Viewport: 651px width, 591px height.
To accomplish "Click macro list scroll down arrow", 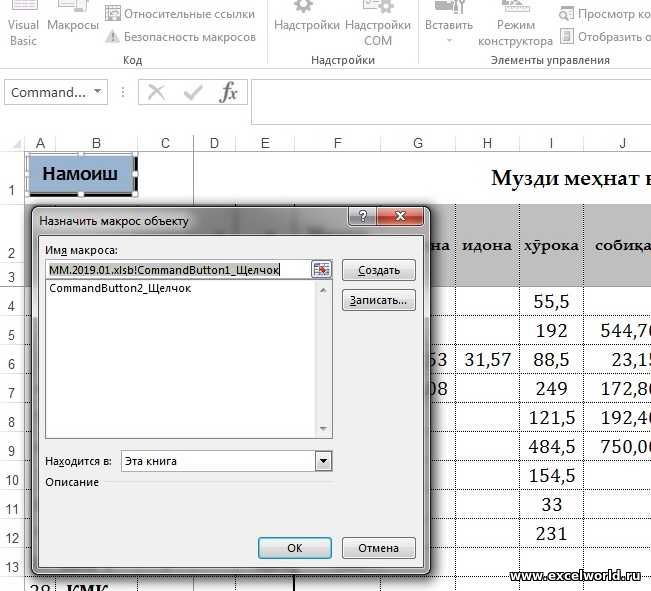I will [x=323, y=429].
